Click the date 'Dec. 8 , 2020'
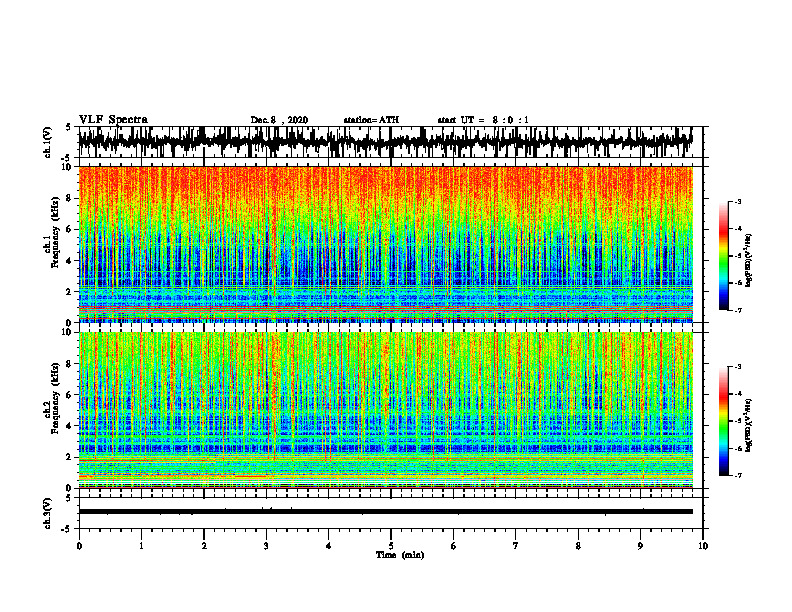The image size is (792, 612). [x=279, y=120]
